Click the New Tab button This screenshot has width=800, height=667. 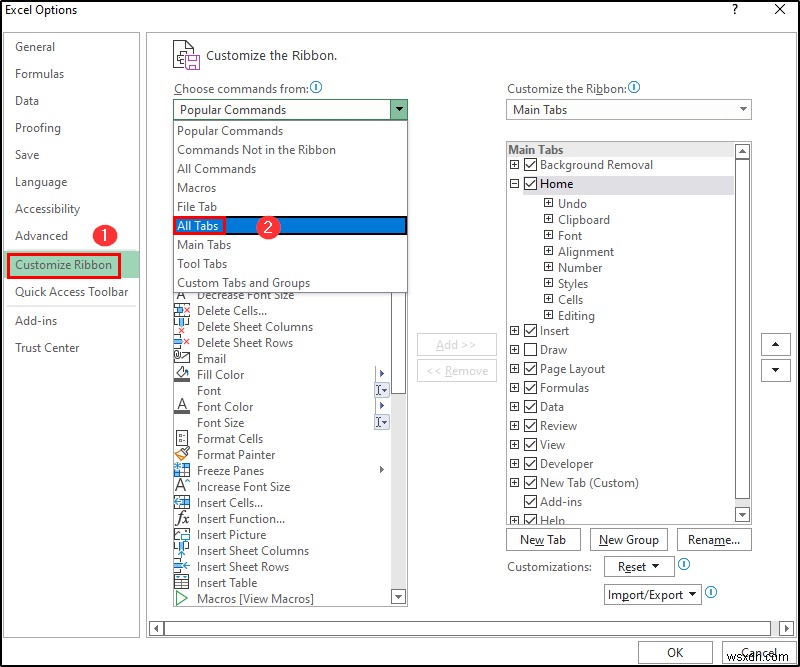pos(544,539)
